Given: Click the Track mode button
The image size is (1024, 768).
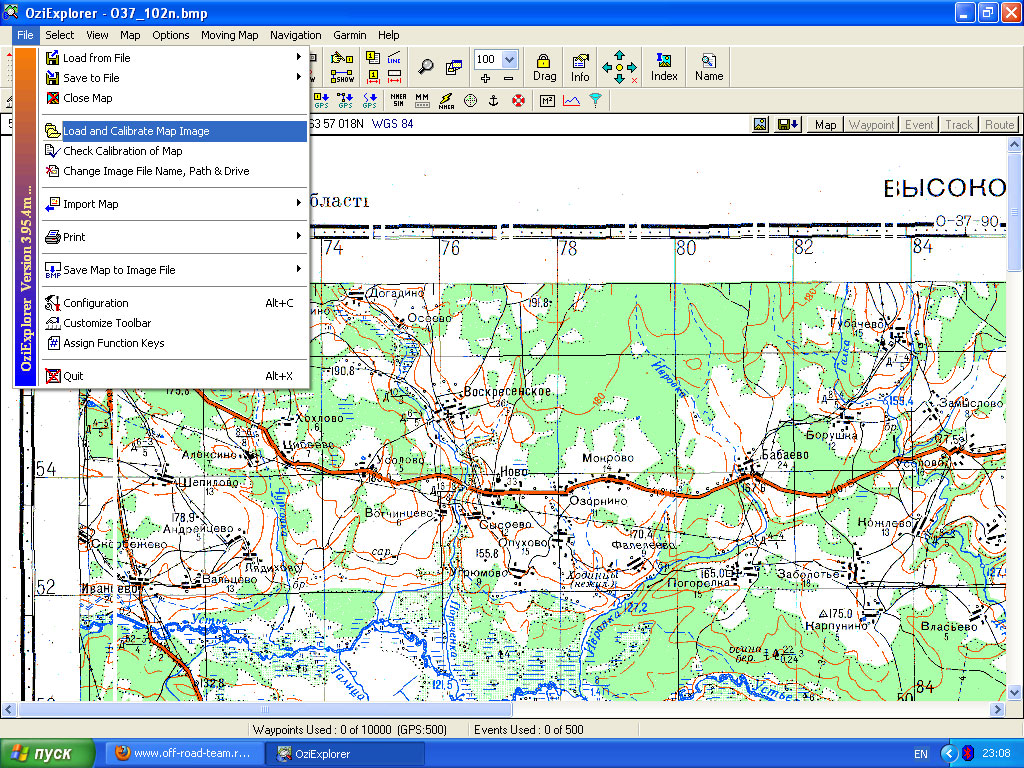Looking at the screenshot, I should pos(959,125).
